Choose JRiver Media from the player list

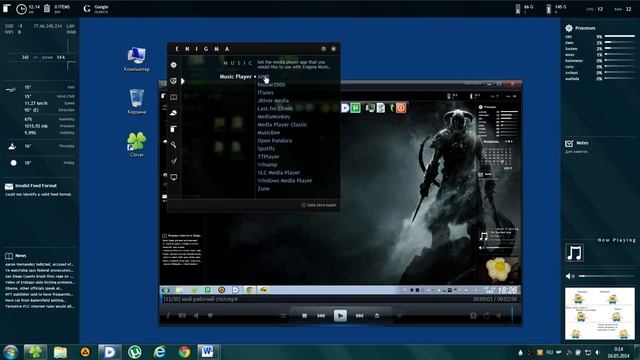[273, 100]
